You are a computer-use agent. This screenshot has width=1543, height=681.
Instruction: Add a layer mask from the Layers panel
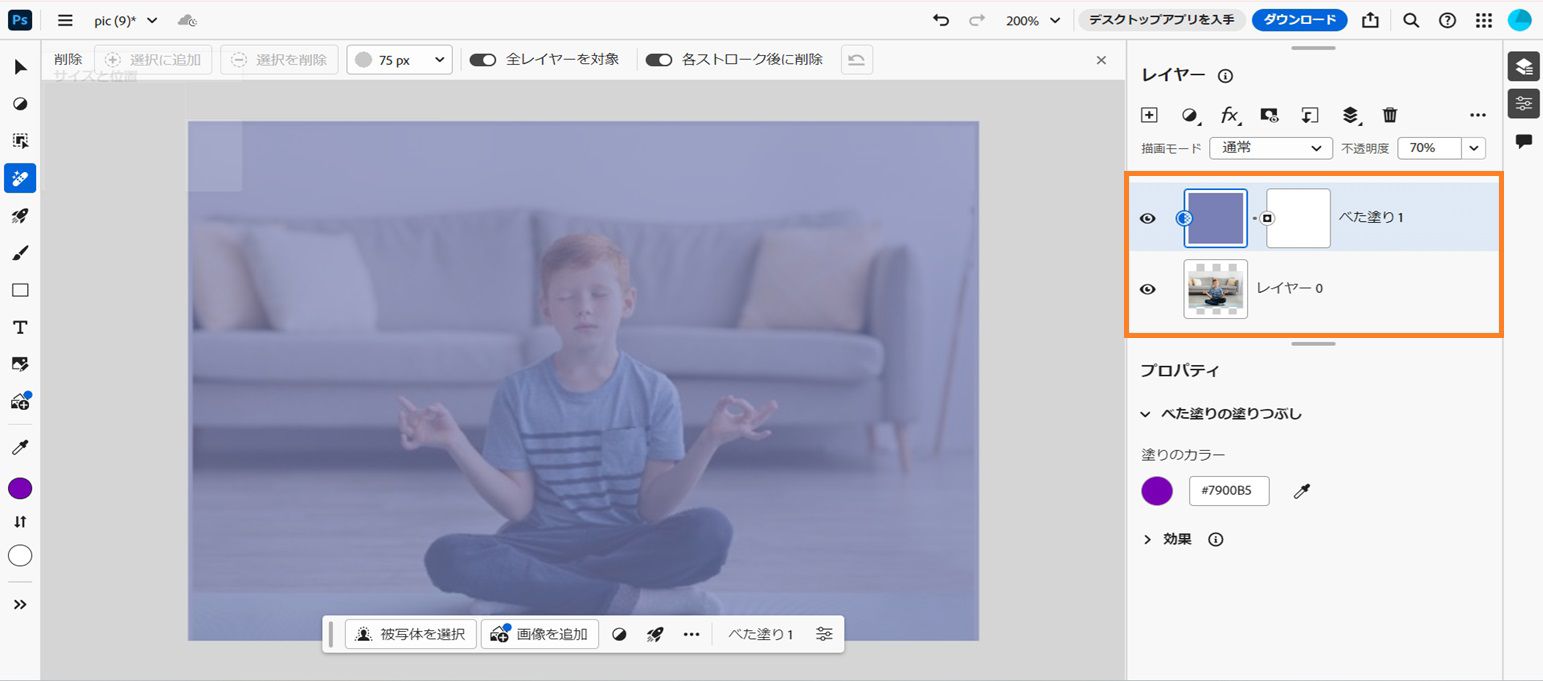[x=1269, y=114]
